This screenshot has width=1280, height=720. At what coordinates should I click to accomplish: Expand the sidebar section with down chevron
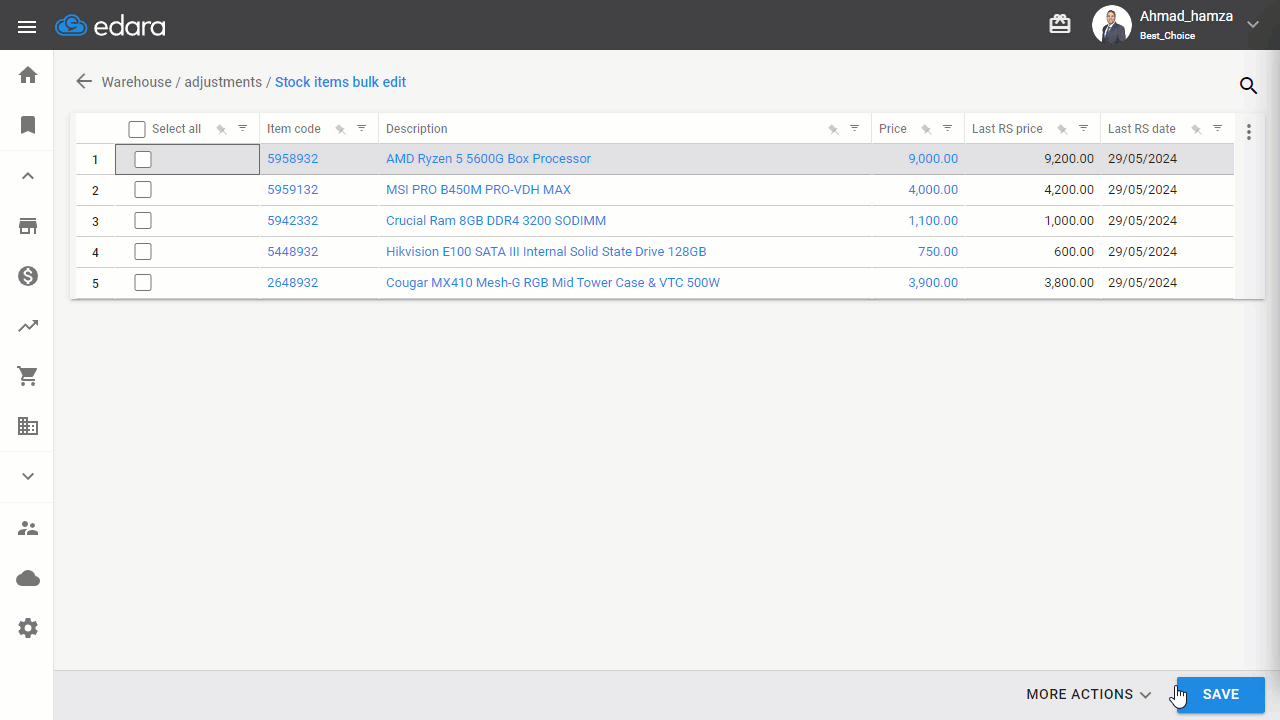[x=28, y=476]
